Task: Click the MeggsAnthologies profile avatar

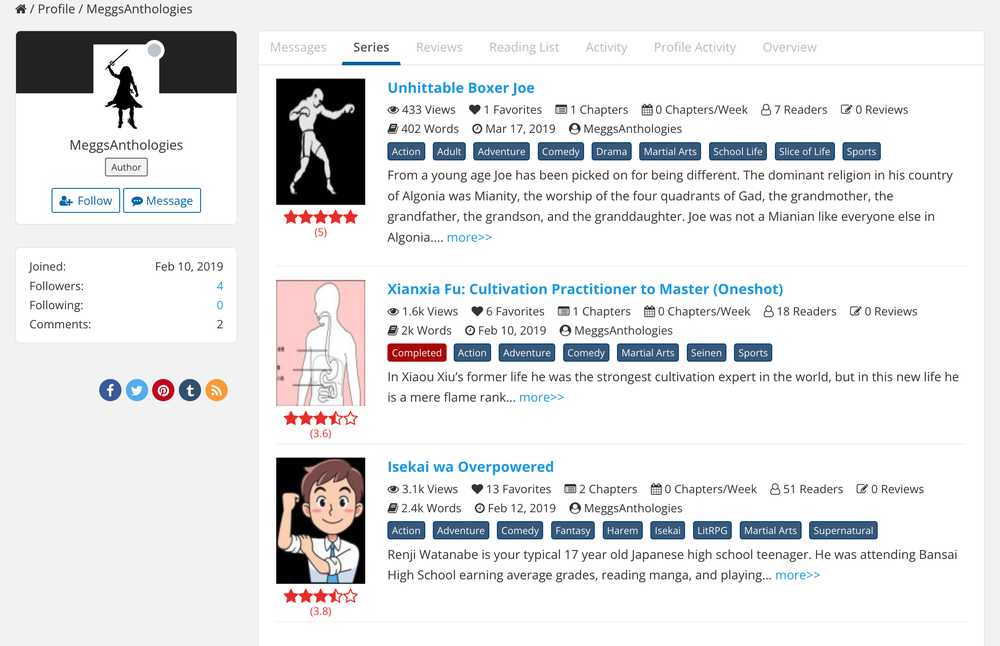Action: tap(126, 87)
